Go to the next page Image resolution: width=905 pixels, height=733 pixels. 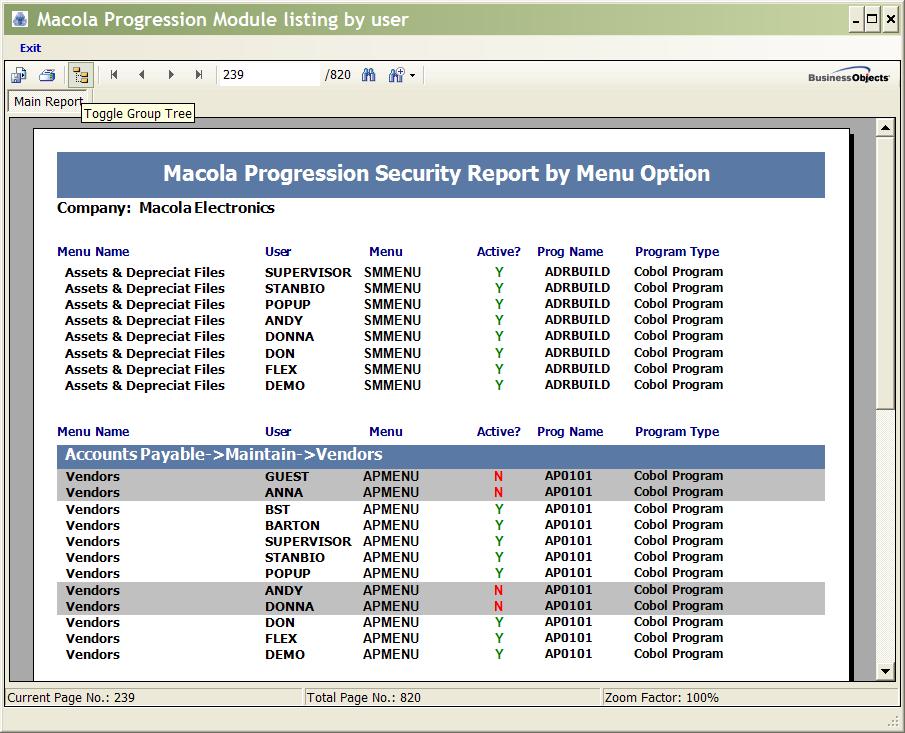(171, 74)
